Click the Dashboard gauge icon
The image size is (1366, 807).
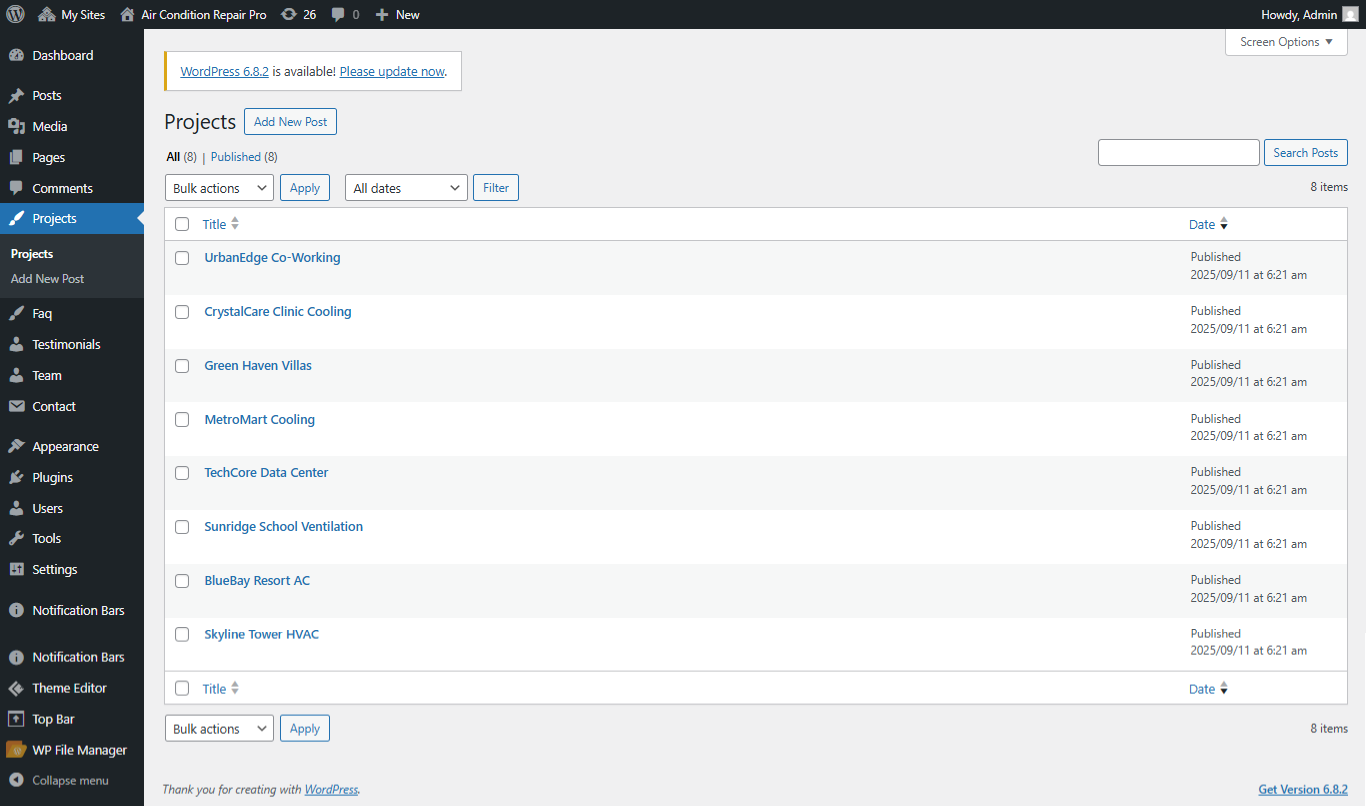coord(16,55)
